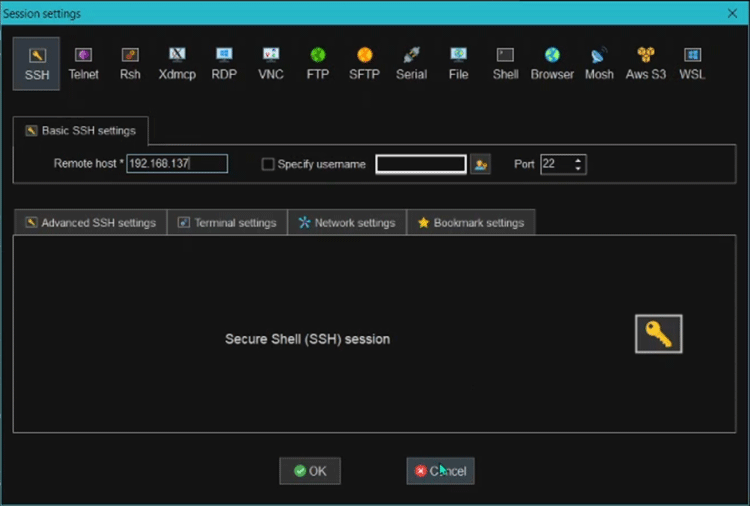Open the Basic SSH settings tab
The image size is (750, 506).
tap(81, 131)
